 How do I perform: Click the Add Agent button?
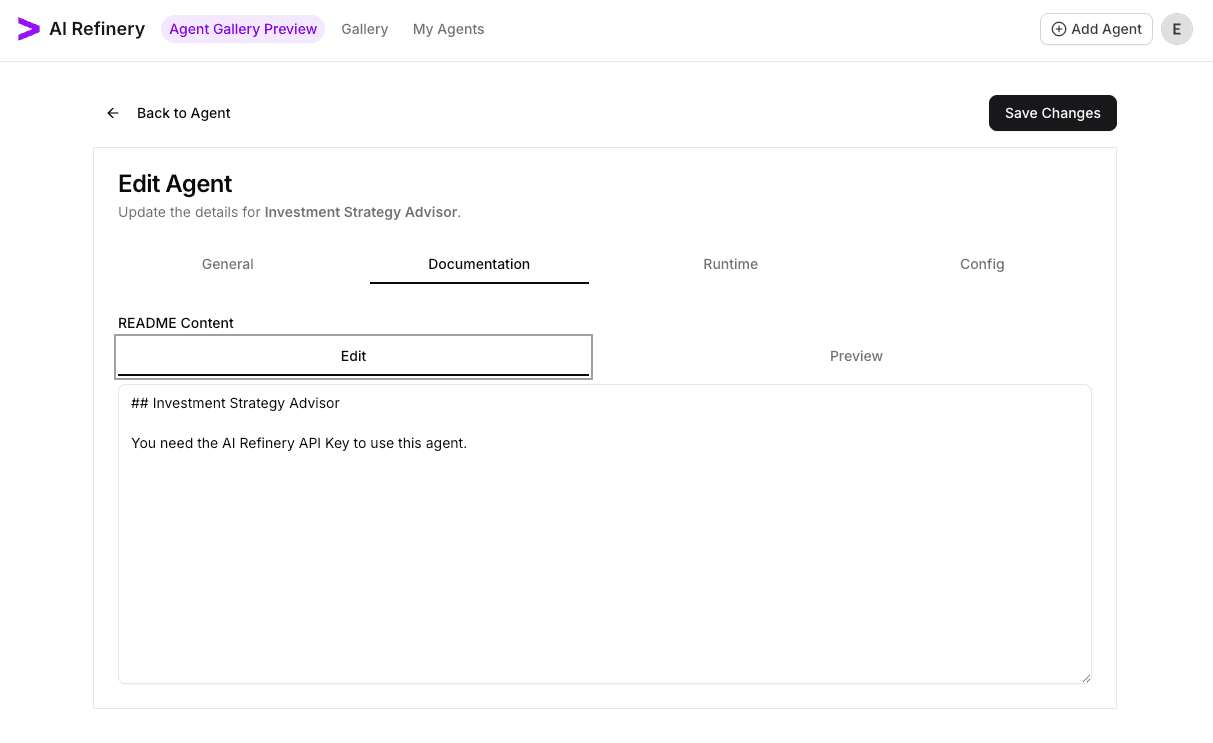[x=1096, y=29]
